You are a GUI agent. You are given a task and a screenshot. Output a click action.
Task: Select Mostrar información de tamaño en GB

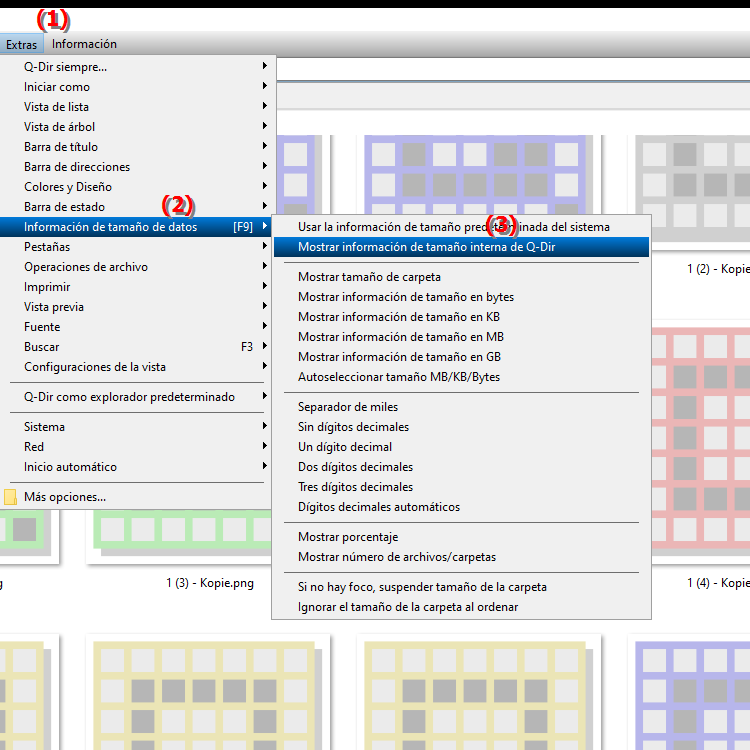462,357
